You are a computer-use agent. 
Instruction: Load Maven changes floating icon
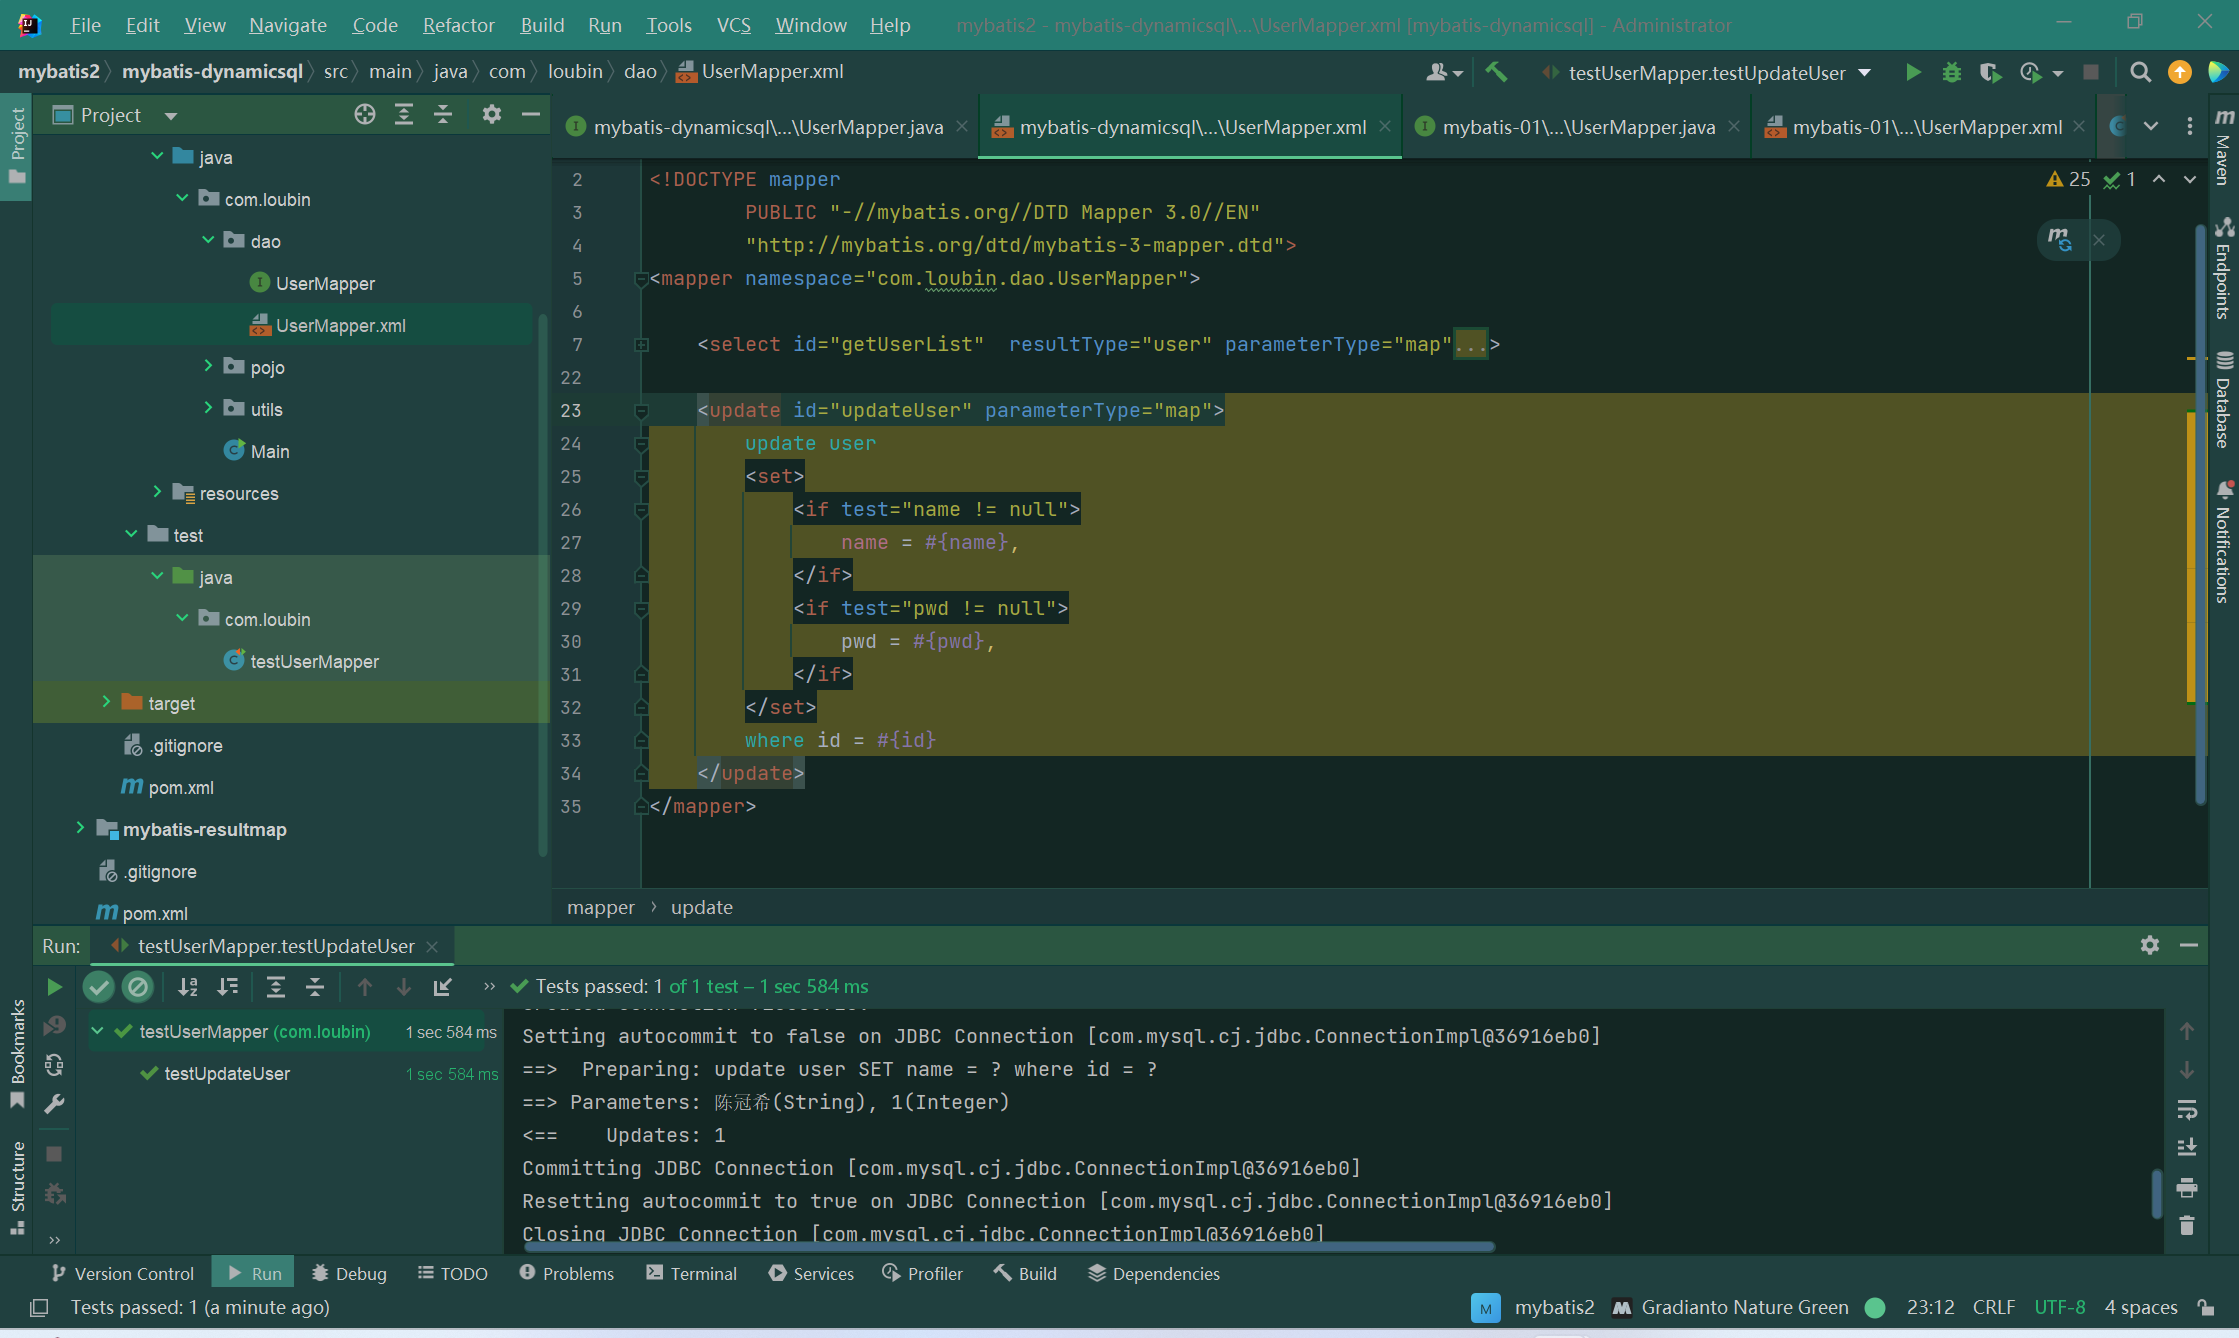coord(2059,240)
